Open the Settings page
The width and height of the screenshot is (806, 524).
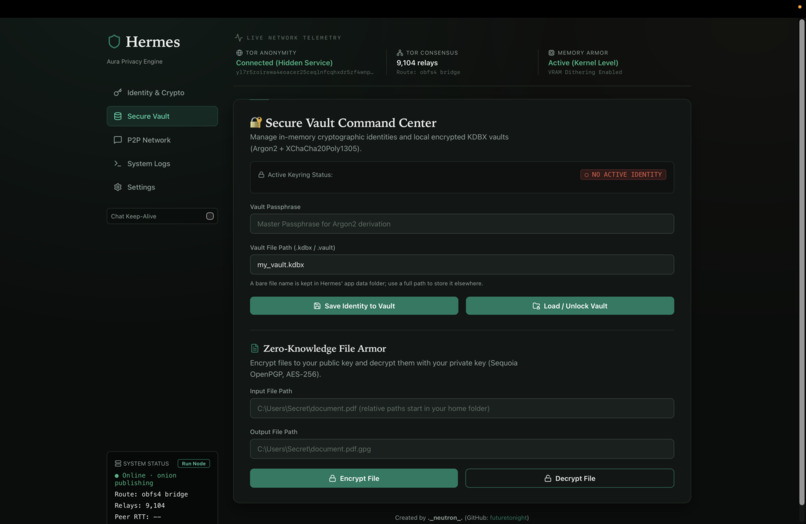[162, 187]
